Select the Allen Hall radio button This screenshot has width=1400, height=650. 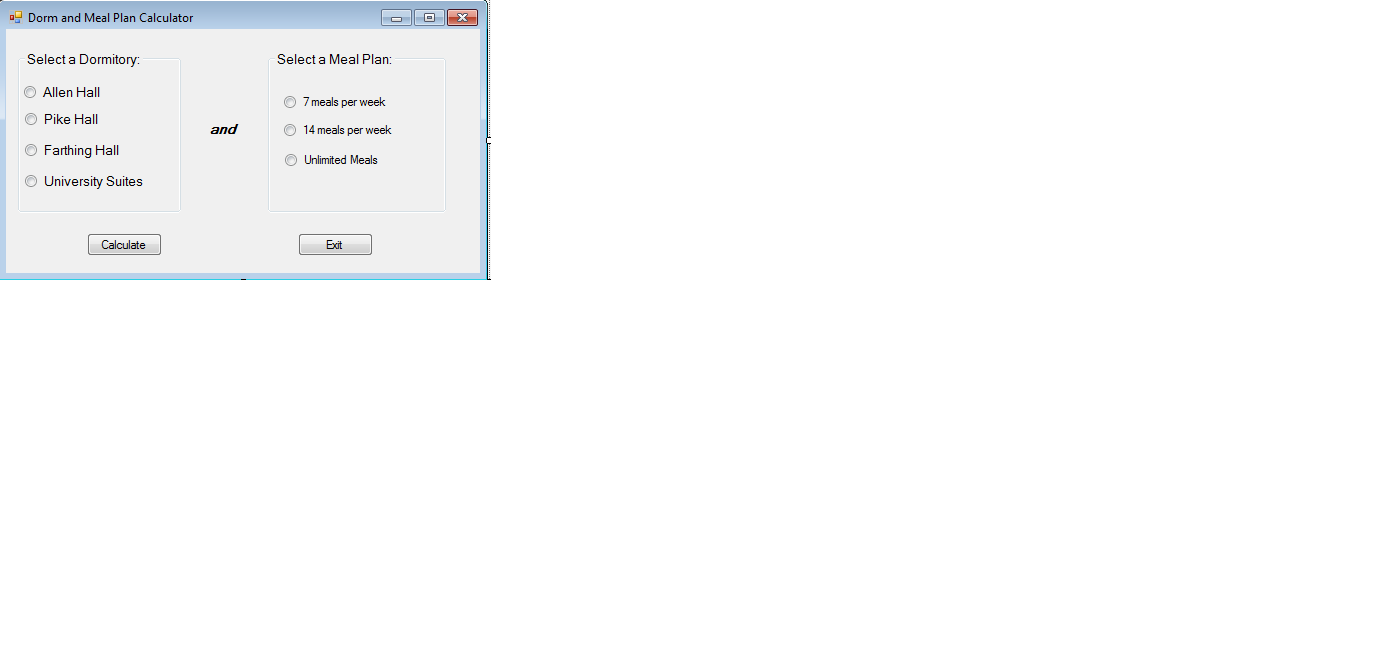point(31,92)
